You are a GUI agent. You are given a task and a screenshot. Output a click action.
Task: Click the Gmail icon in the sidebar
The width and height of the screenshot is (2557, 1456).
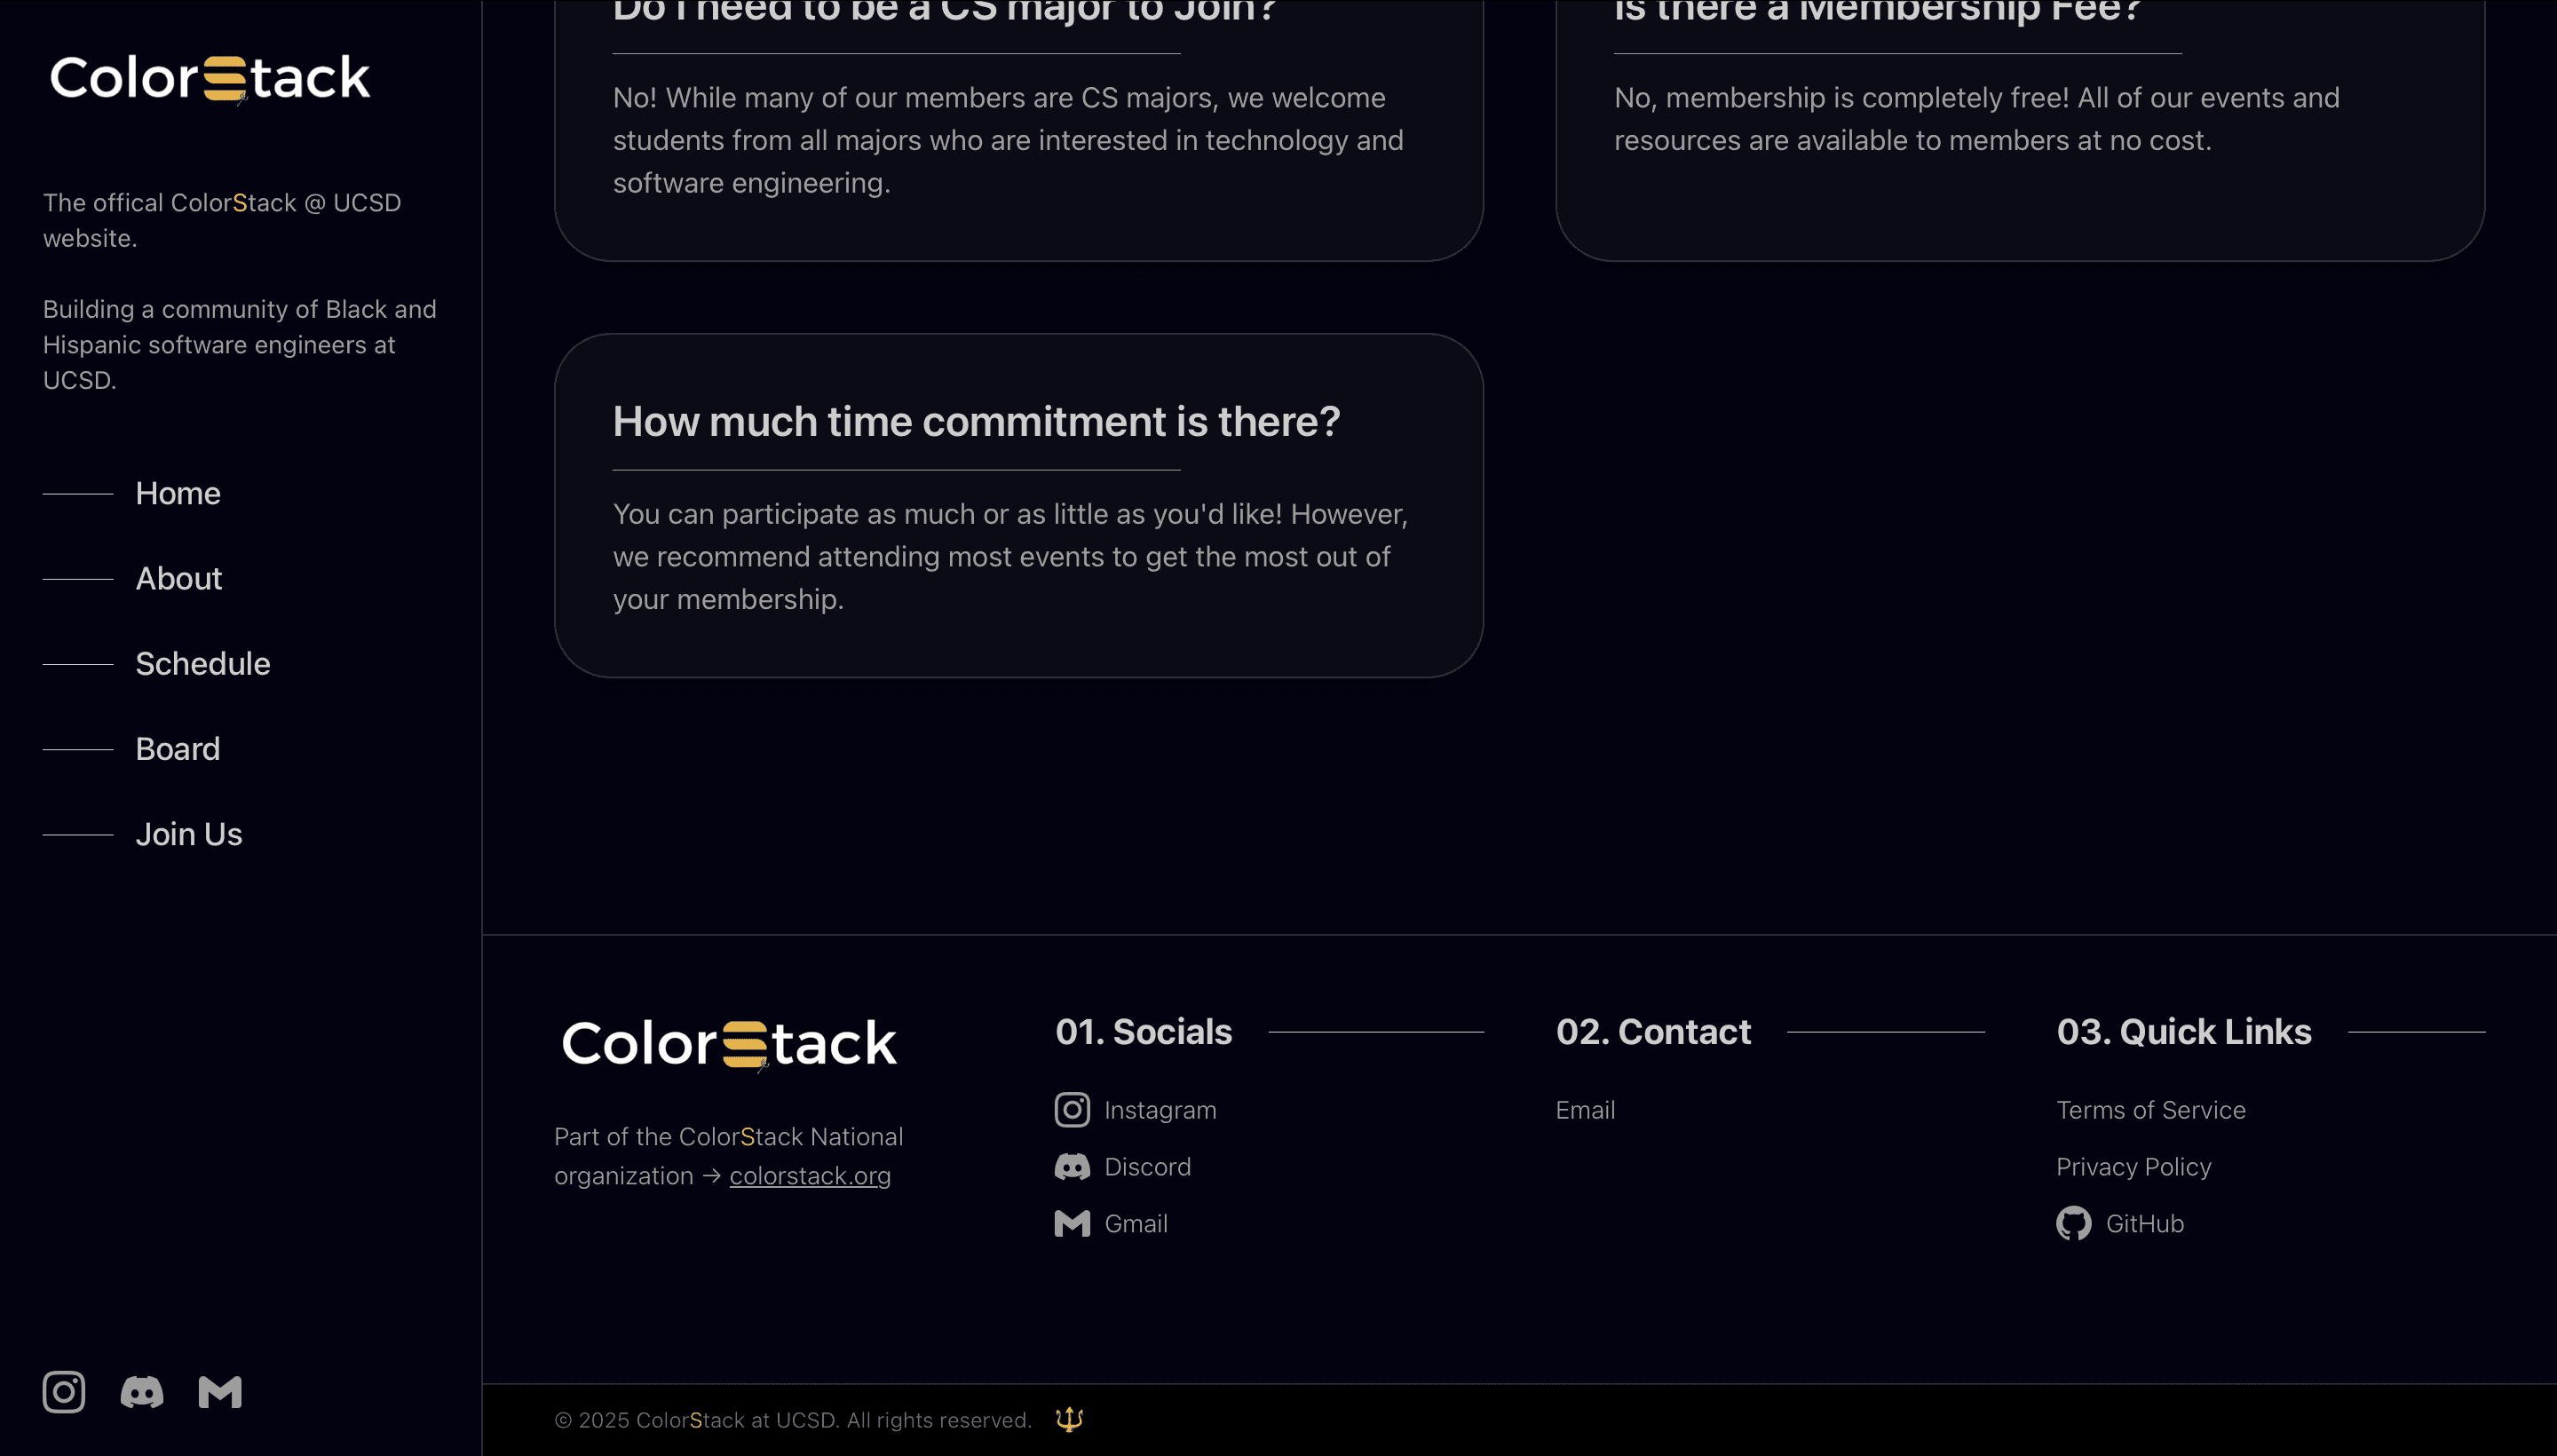(220, 1391)
